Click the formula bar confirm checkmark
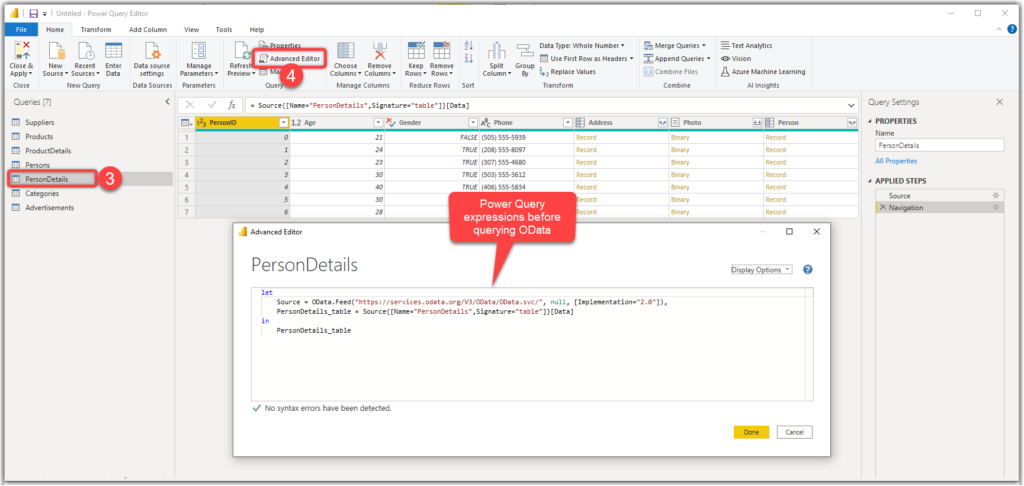Viewport: 1024px width, 486px height. point(212,105)
